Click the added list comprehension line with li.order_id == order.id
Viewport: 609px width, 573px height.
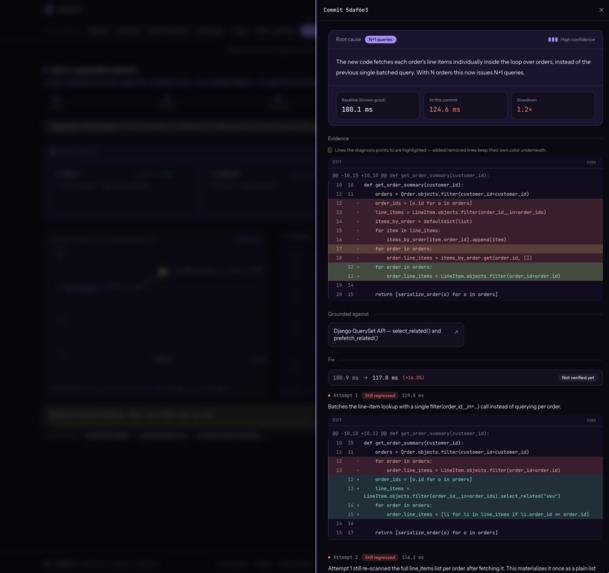(x=465, y=514)
